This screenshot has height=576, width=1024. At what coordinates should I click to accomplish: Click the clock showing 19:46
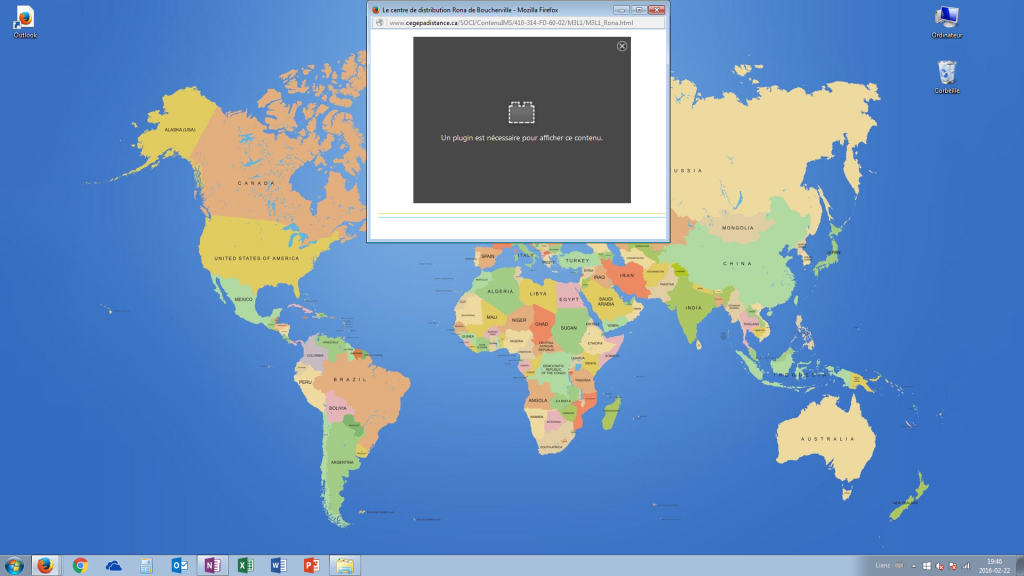pos(994,566)
